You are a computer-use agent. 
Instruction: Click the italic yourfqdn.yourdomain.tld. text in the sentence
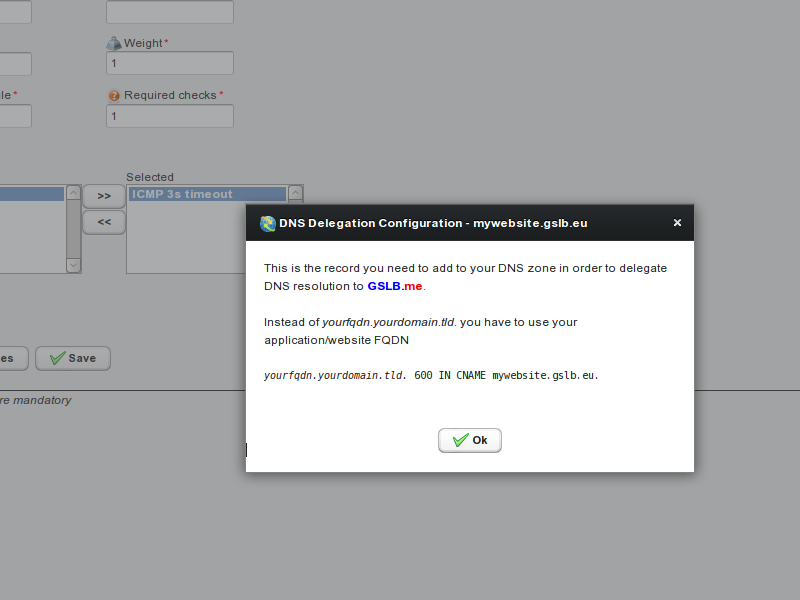click(390, 322)
